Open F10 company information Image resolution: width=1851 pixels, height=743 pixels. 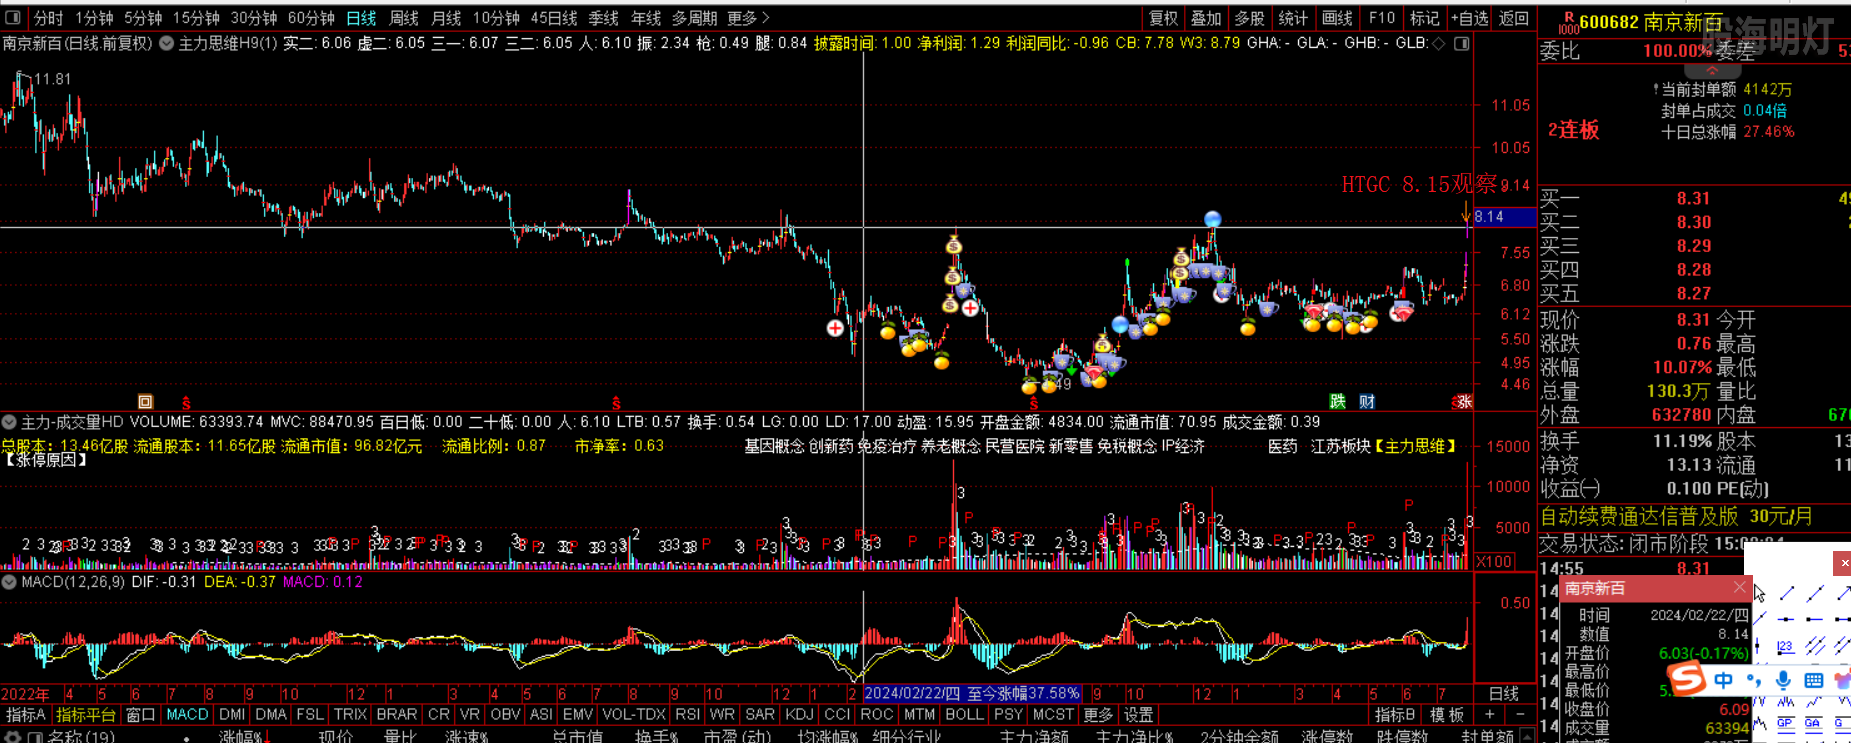coord(1382,18)
